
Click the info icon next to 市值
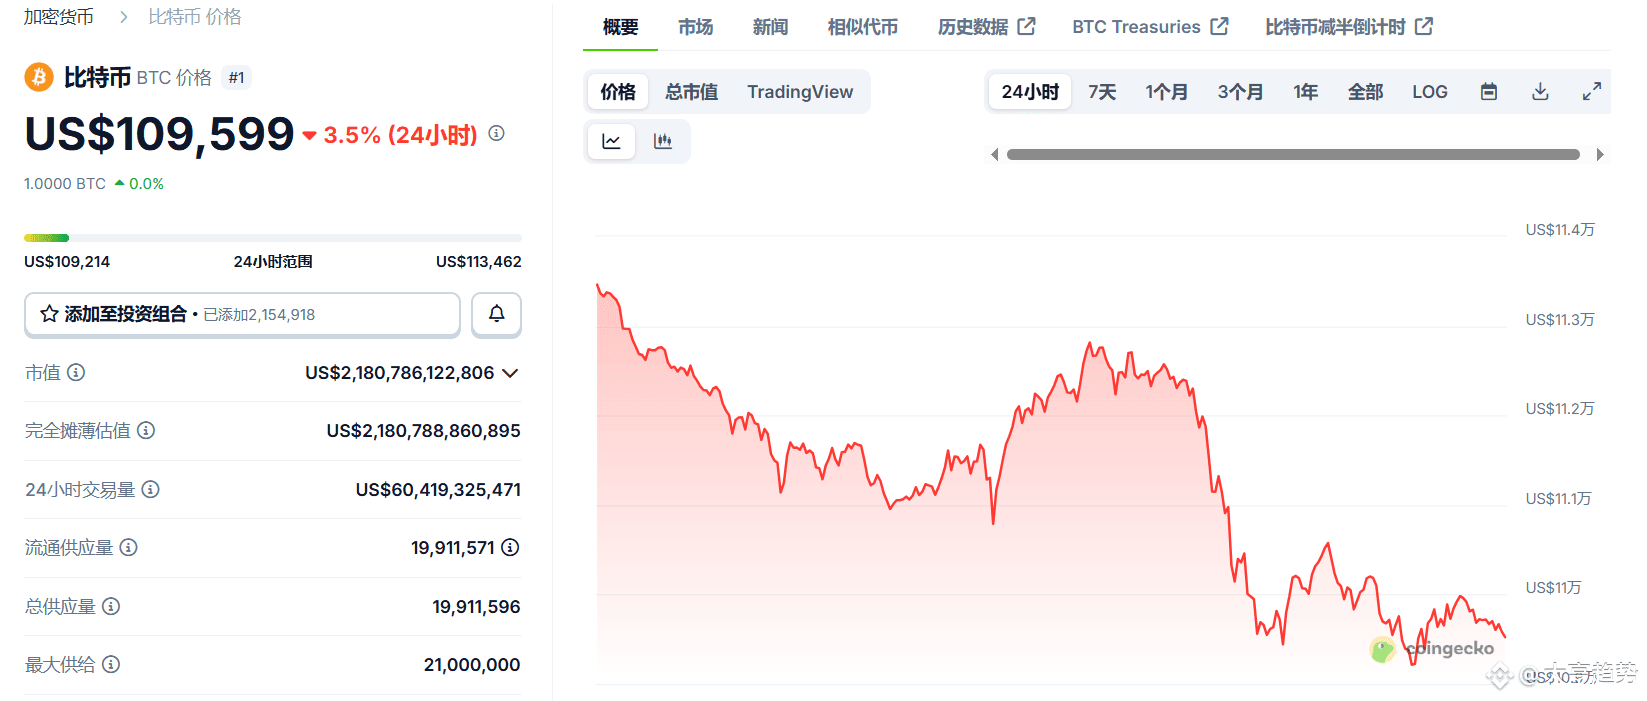coord(76,372)
